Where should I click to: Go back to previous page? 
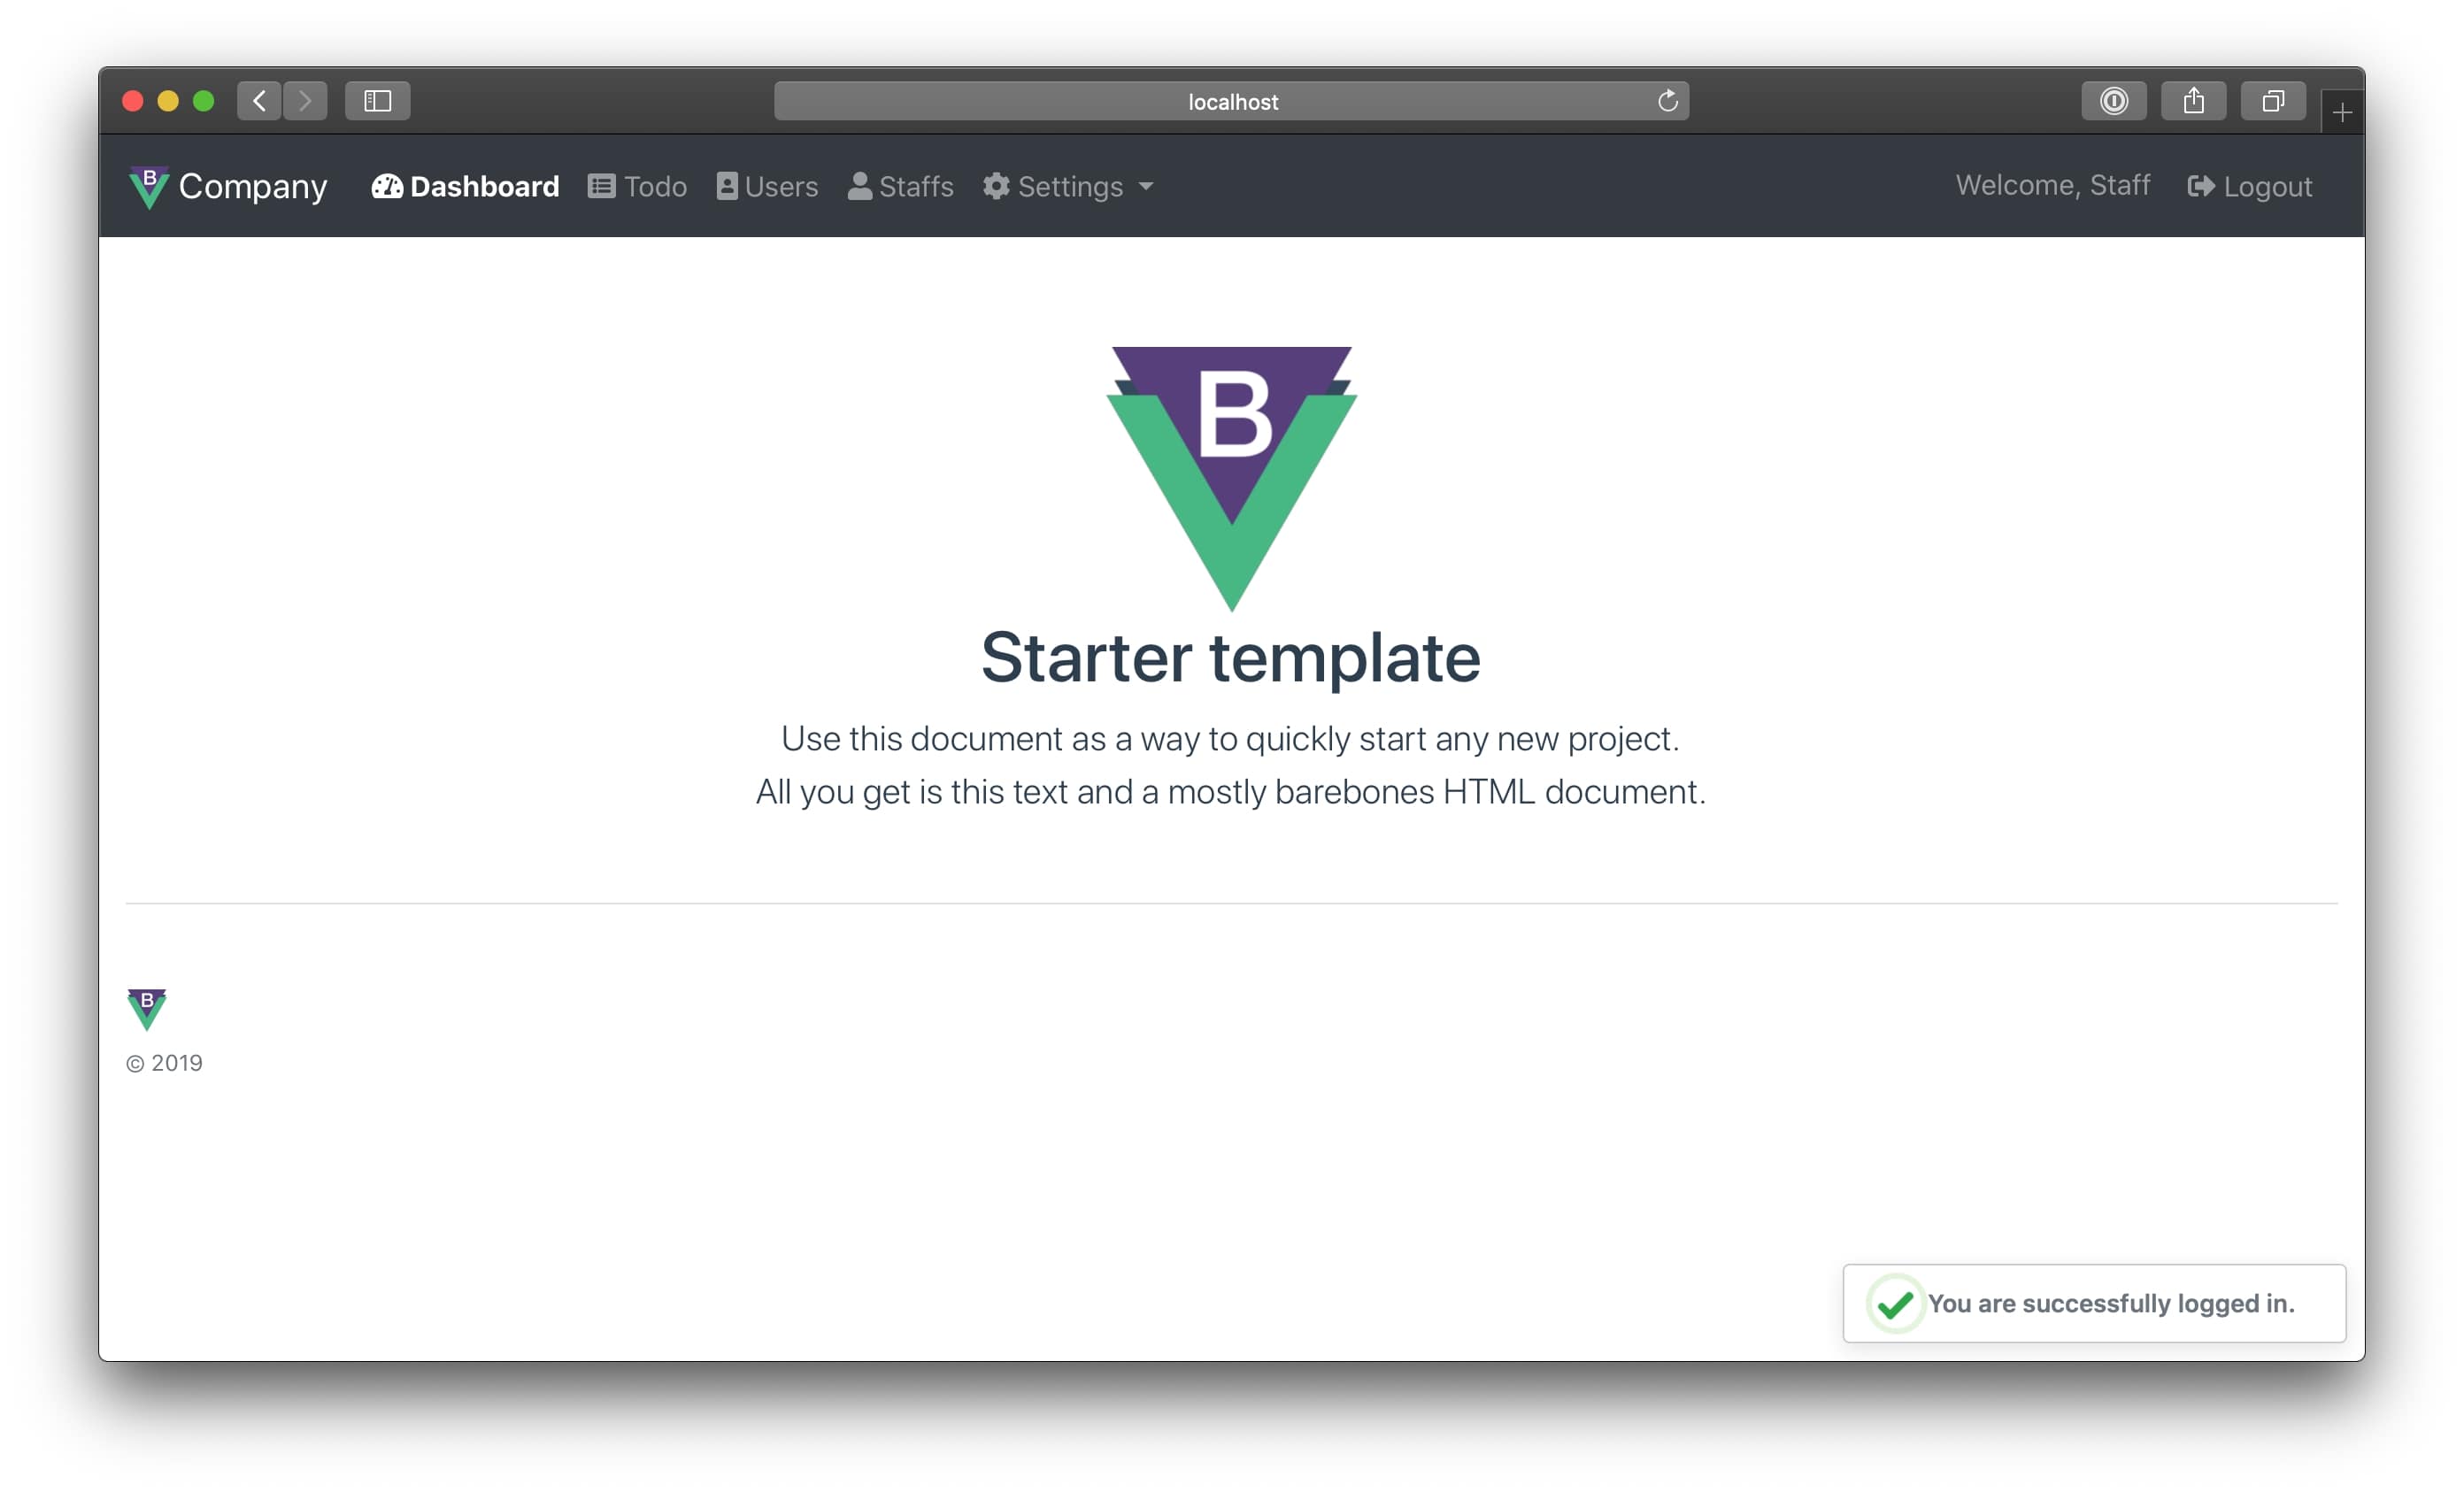tap(259, 101)
